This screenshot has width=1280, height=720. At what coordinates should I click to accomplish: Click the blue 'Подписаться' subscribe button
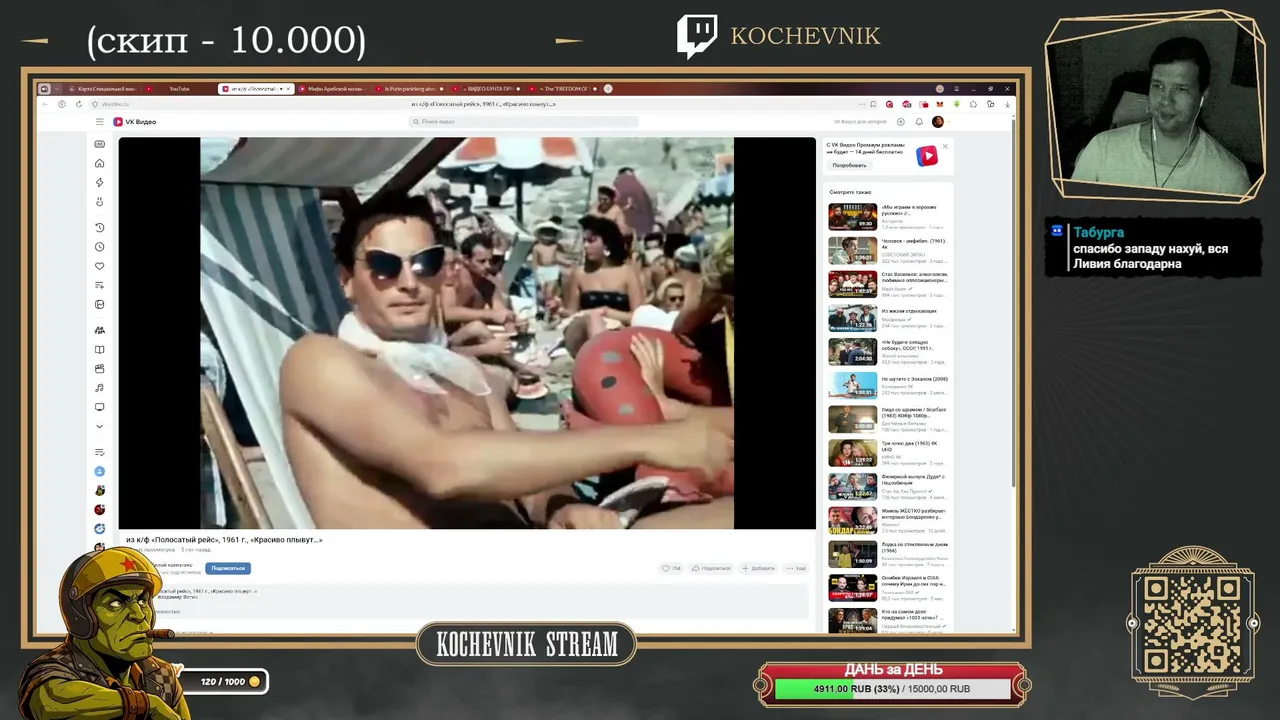point(228,568)
